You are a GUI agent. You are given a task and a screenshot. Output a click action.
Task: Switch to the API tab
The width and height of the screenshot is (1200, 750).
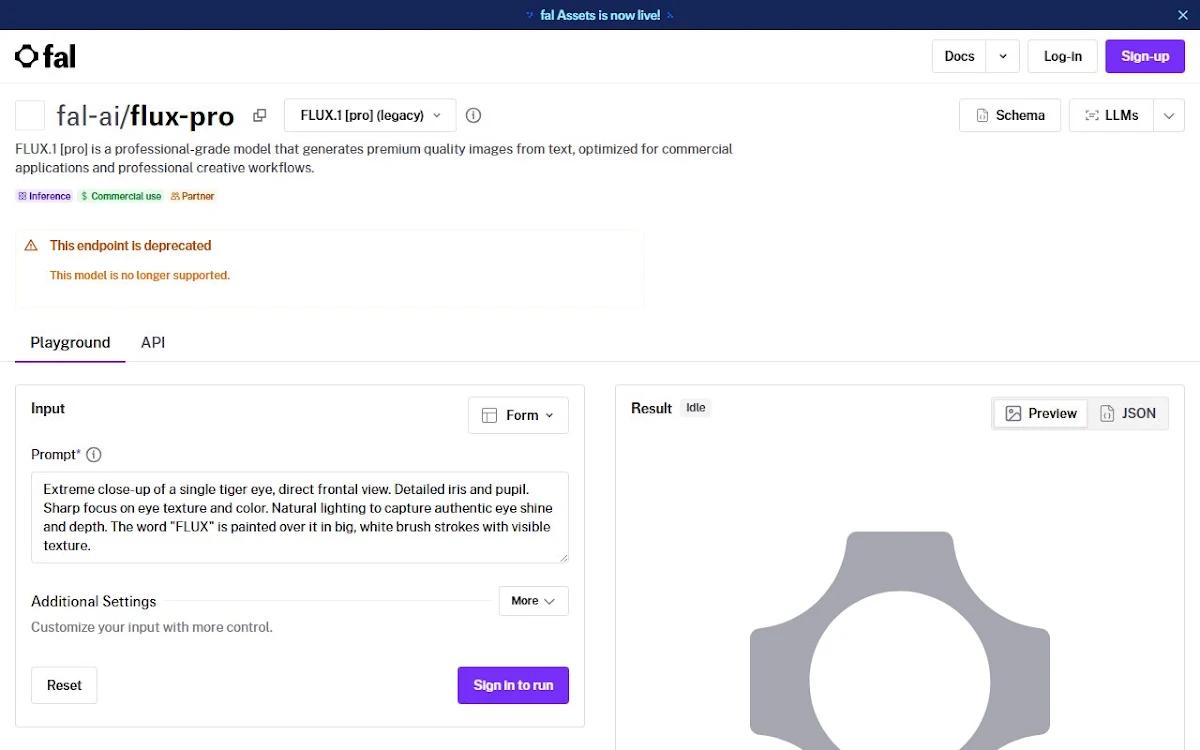pyautogui.click(x=153, y=342)
